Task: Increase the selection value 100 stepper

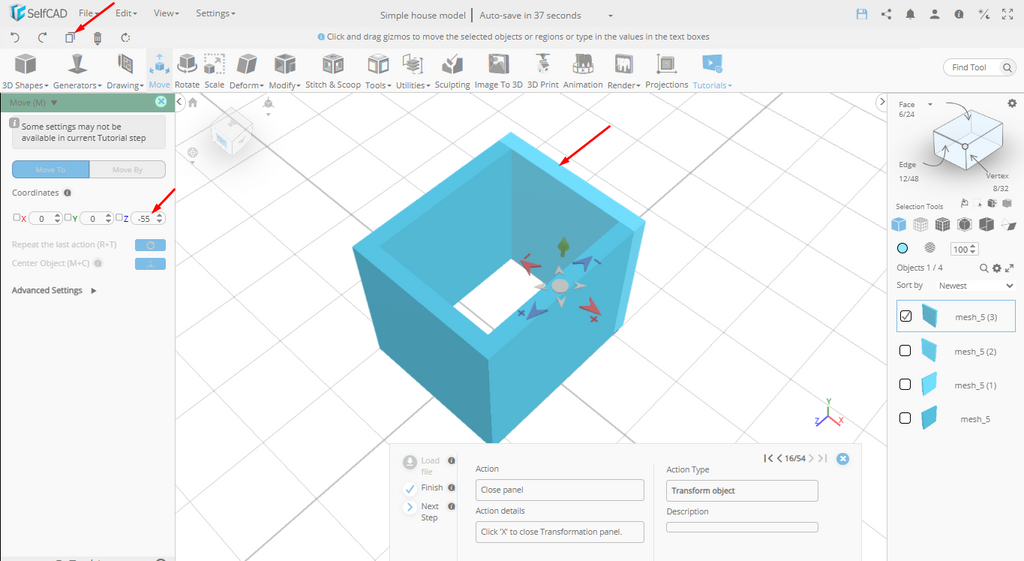Action: [x=973, y=246]
